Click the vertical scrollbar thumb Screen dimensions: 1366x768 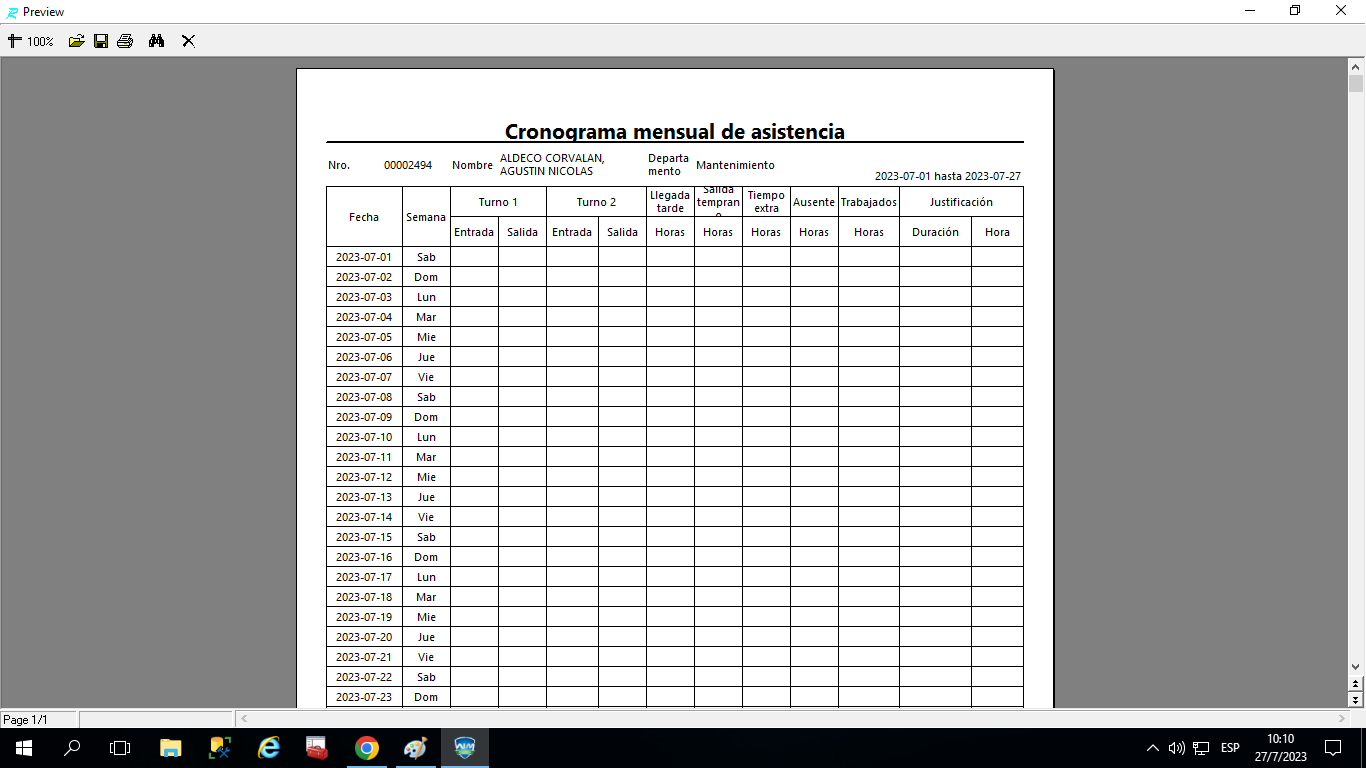point(1356,84)
